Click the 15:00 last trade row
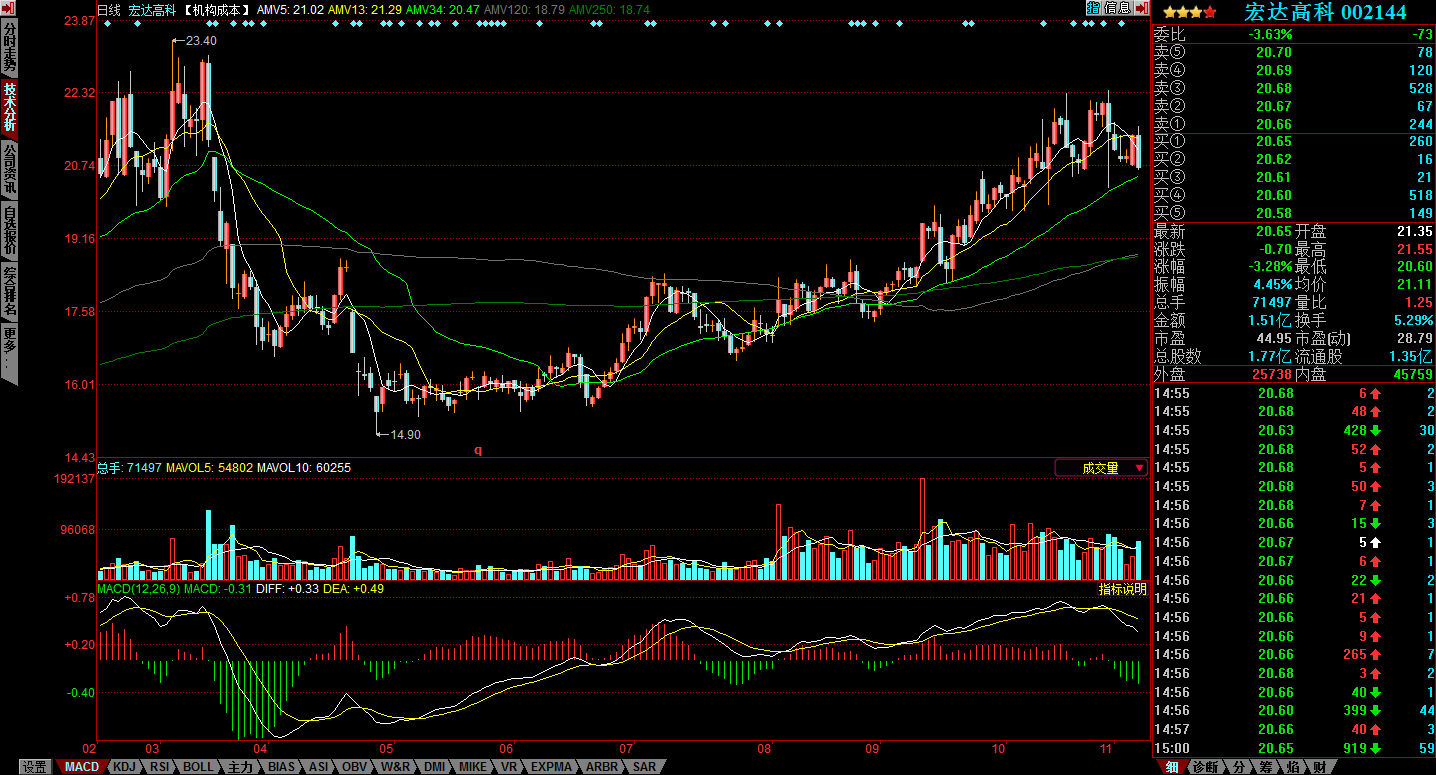The image size is (1436, 775). 1294,748
